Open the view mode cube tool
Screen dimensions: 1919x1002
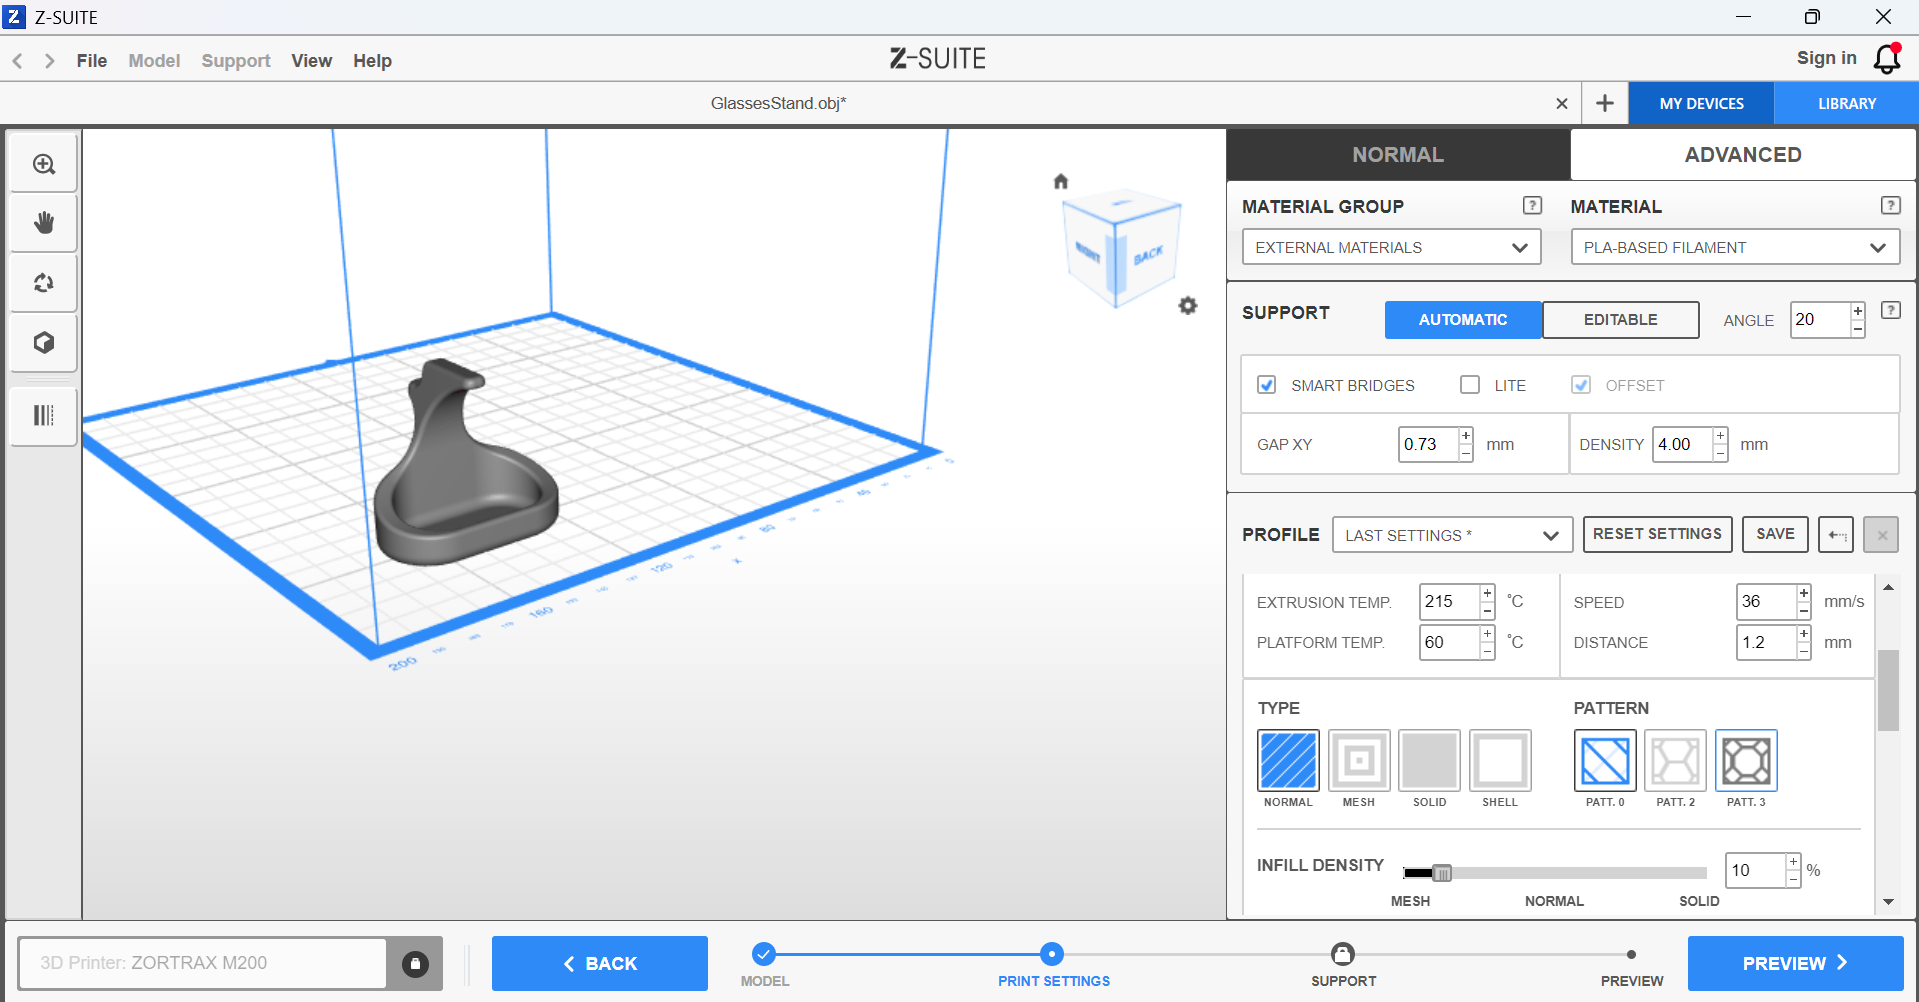pos(44,343)
